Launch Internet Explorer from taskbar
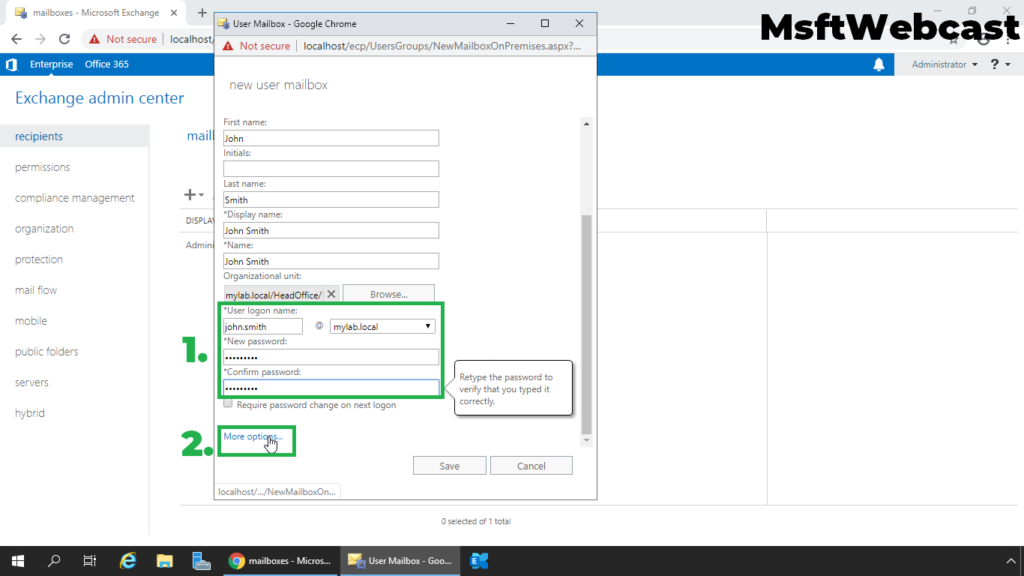Viewport: 1024px width, 576px height. point(128,560)
